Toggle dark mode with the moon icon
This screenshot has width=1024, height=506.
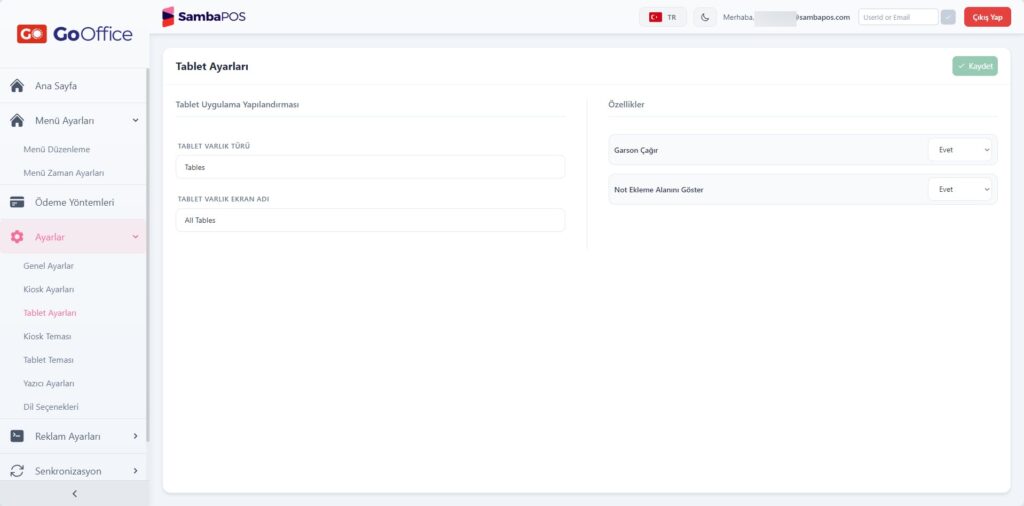(705, 17)
